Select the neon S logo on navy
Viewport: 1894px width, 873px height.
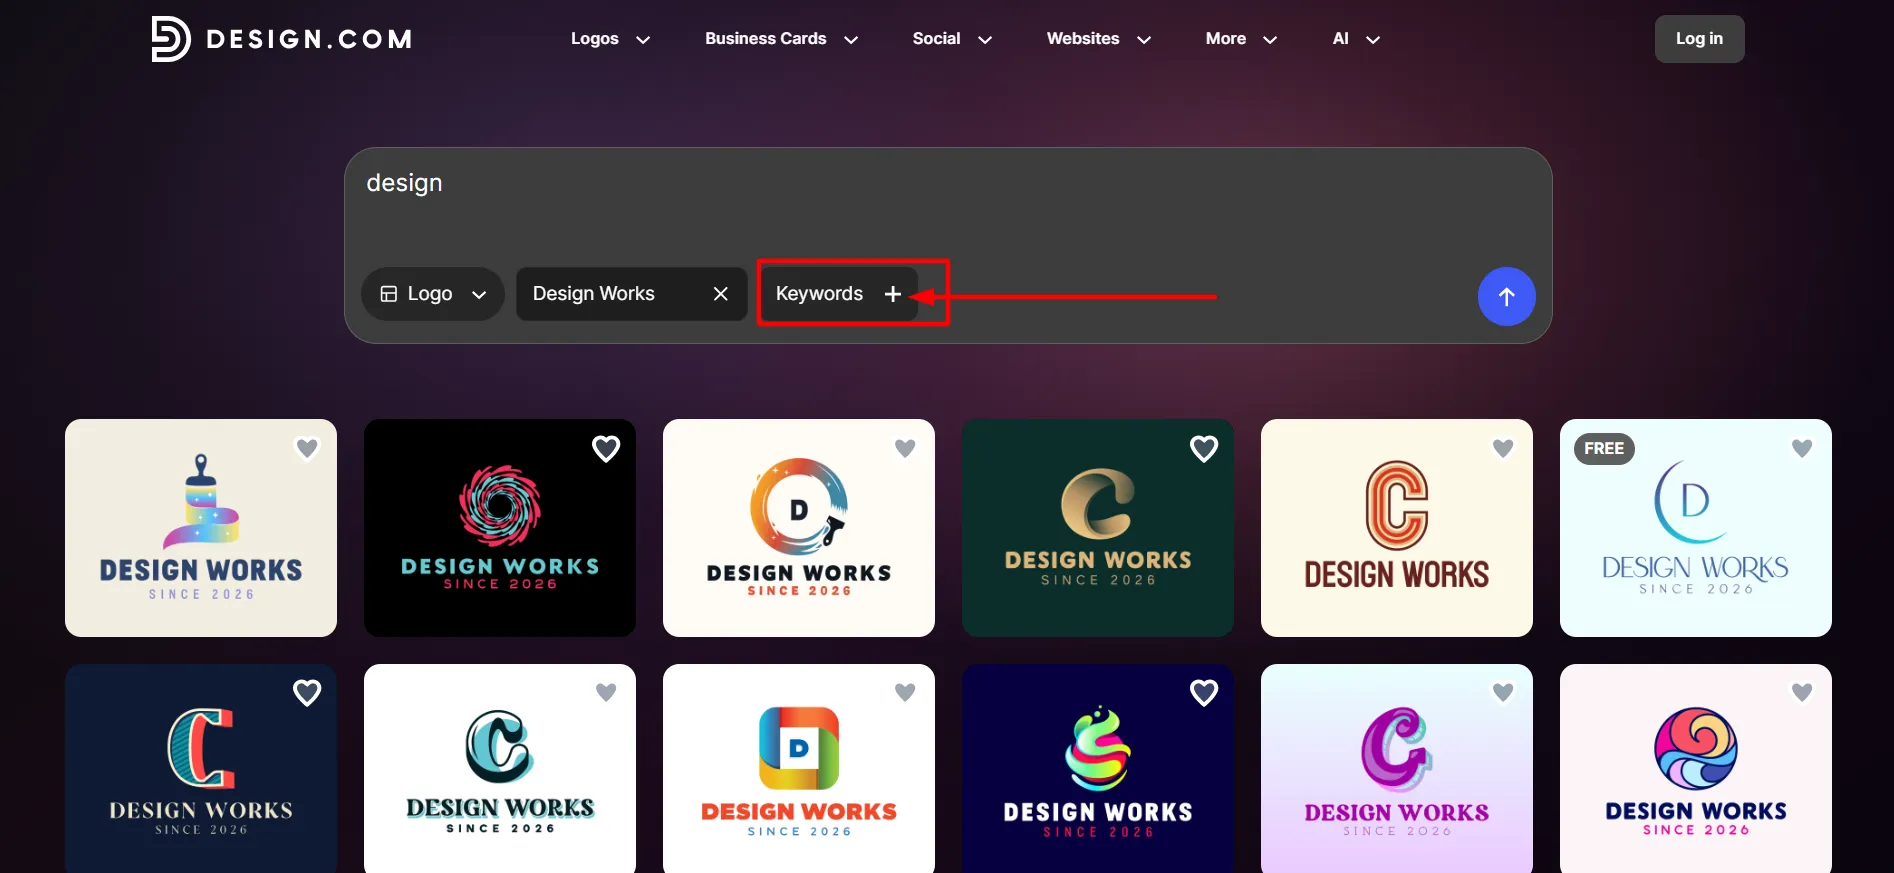pyautogui.click(x=1098, y=768)
